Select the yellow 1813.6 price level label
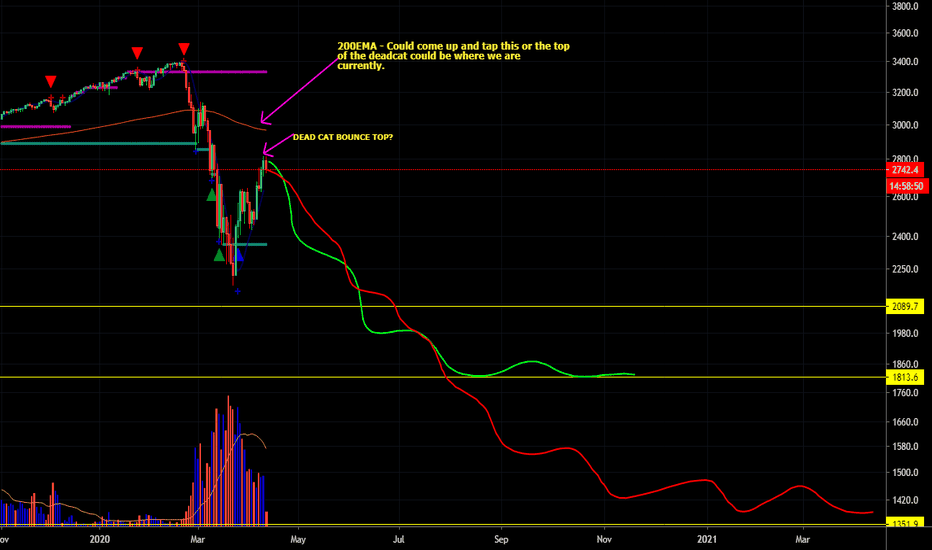The image size is (932, 550). pos(905,377)
